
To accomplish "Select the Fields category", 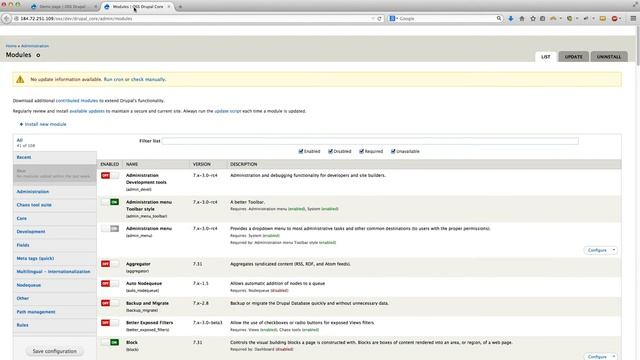I will click(23, 245).
